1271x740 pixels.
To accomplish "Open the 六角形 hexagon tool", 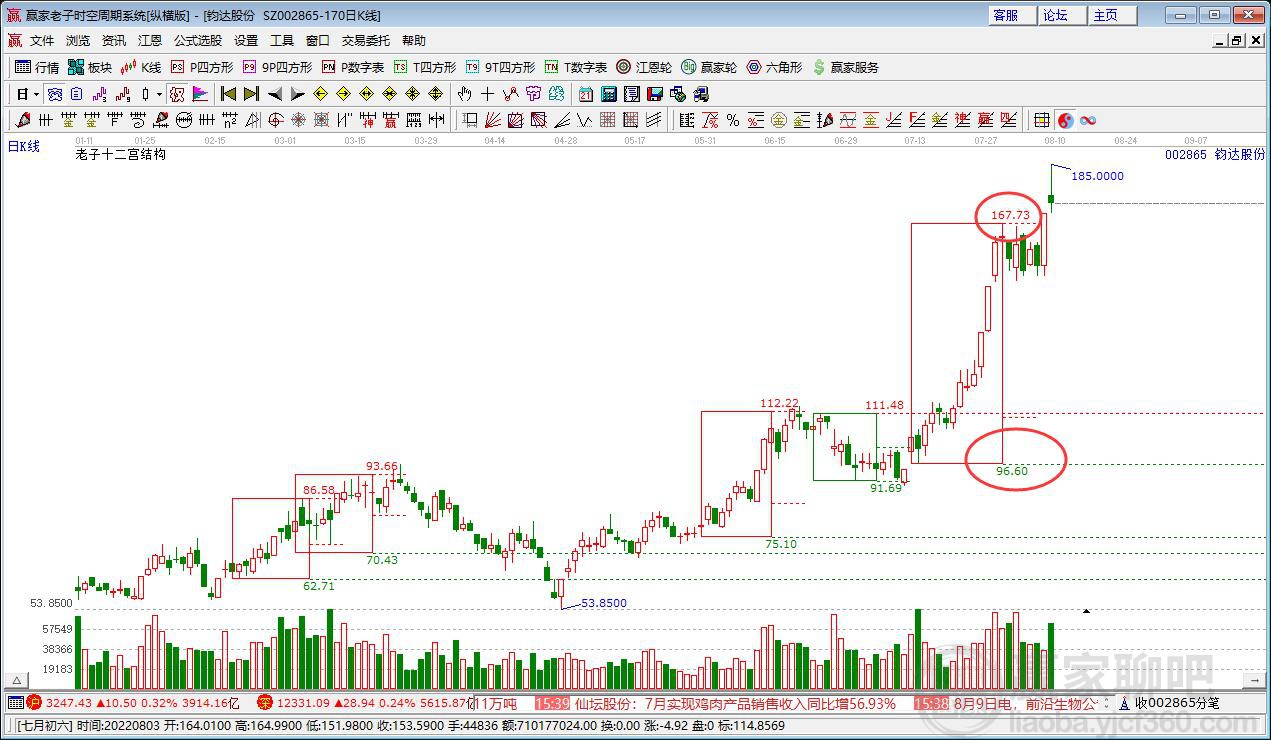I will click(773, 67).
